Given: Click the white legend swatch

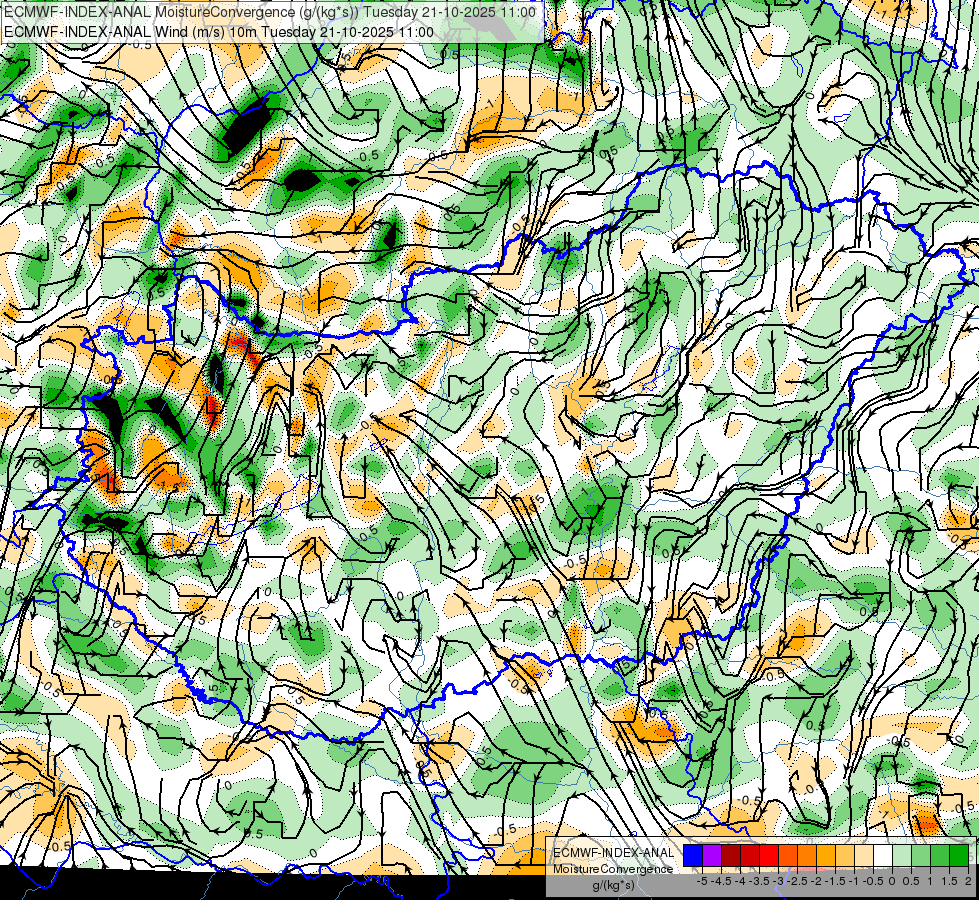Looking at the screenshot, I should pos(883,856).
